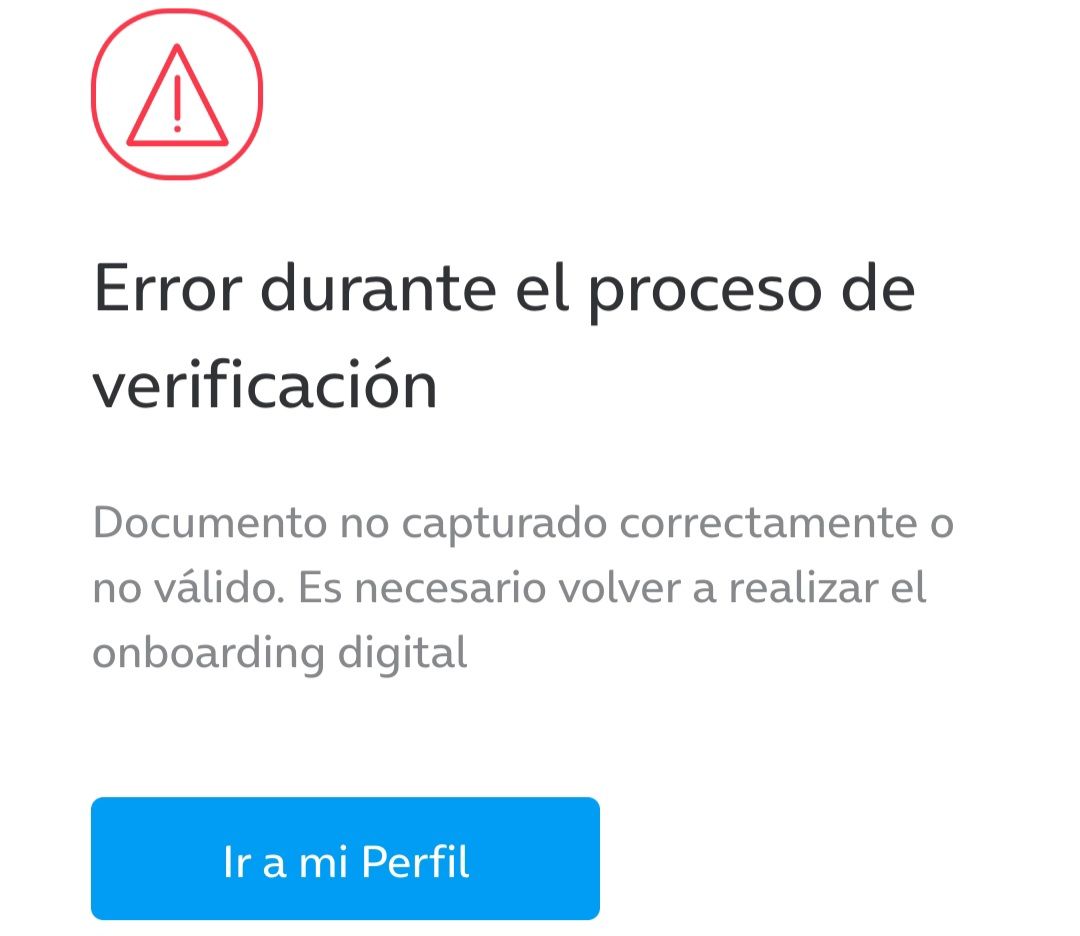The image size is (1080, 936).
Task: Select the word 'verificación' in the heading
Action: (265, 385)
